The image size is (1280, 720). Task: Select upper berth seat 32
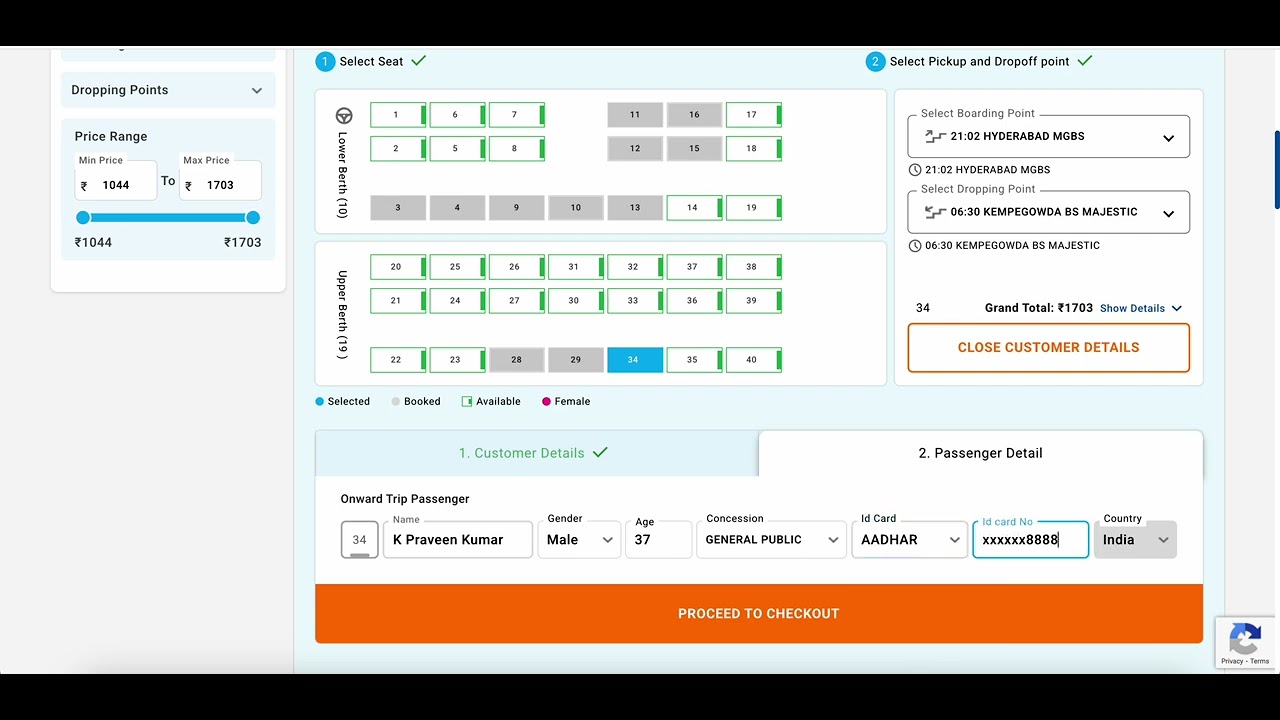click(x=635, y=267)
